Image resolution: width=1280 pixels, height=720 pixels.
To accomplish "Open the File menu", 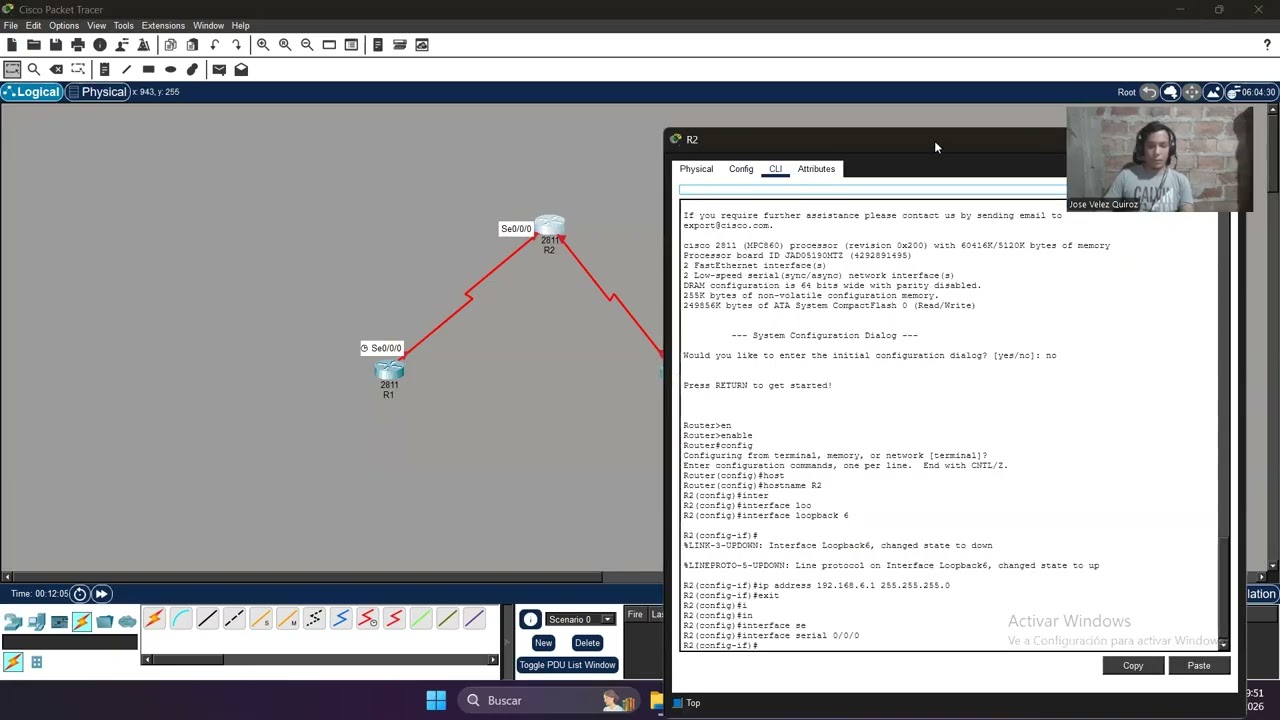I will pyautogui.click(x=11, y=25).
